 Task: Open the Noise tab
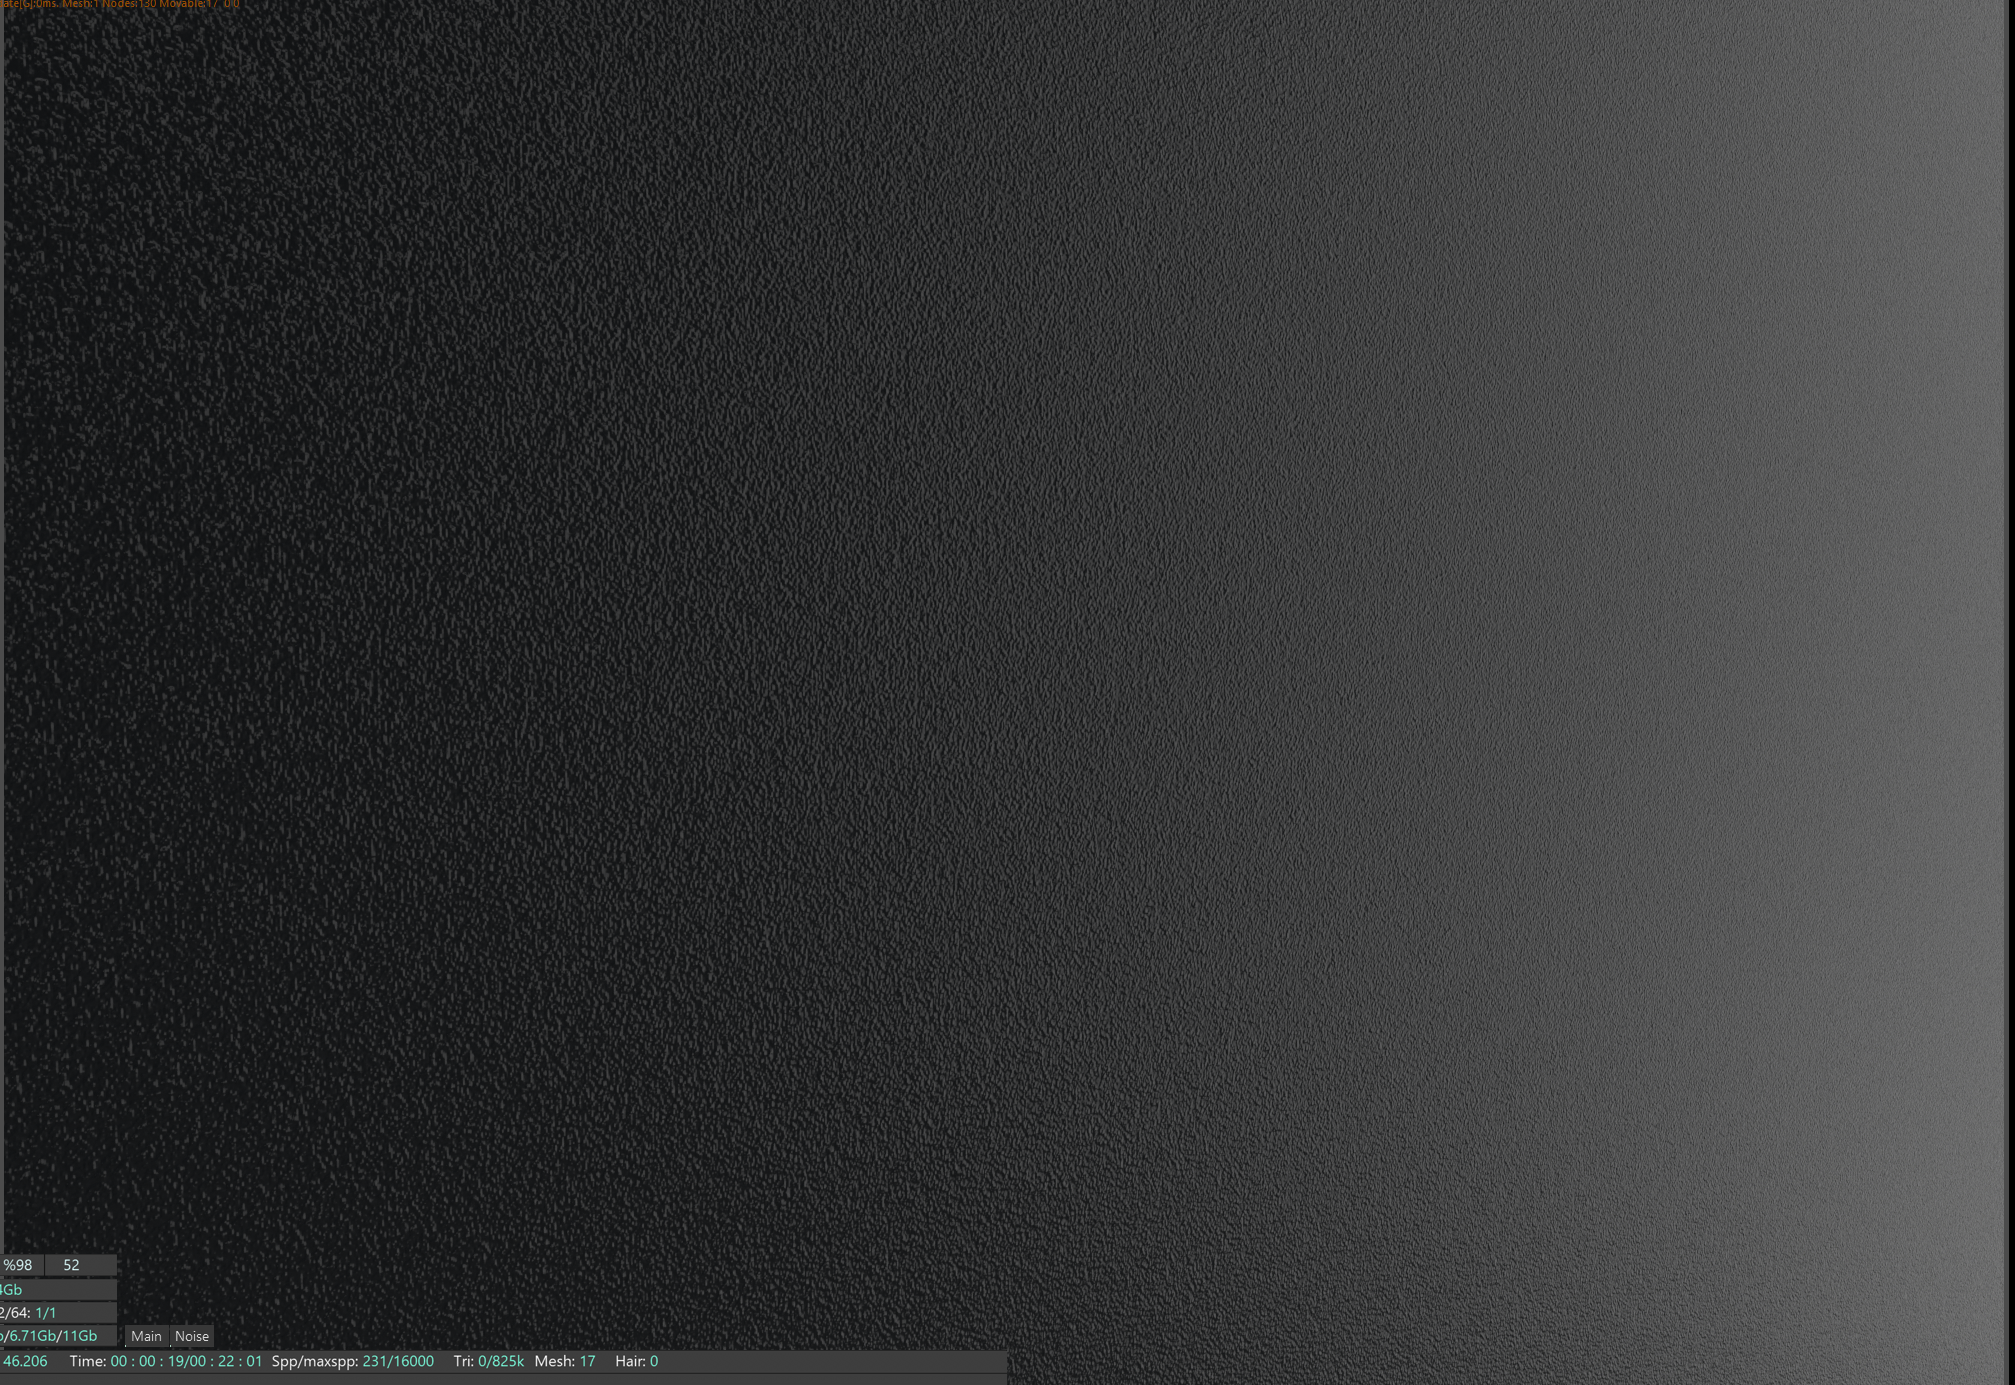(191, 1336)
